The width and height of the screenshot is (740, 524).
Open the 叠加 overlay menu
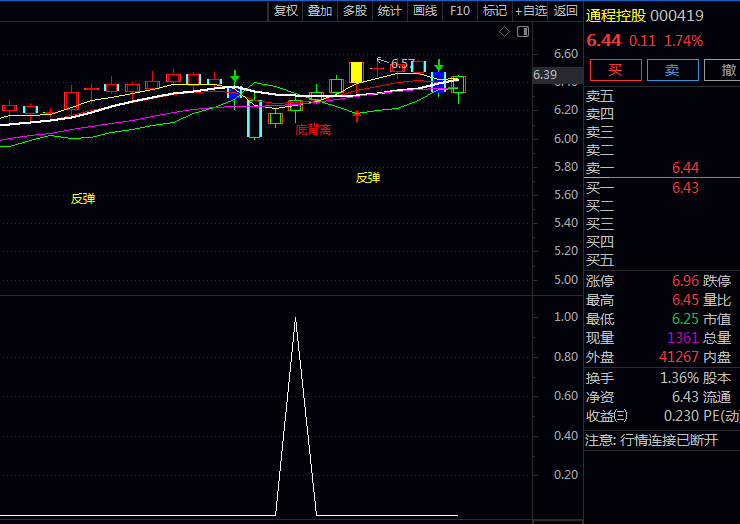320,11
